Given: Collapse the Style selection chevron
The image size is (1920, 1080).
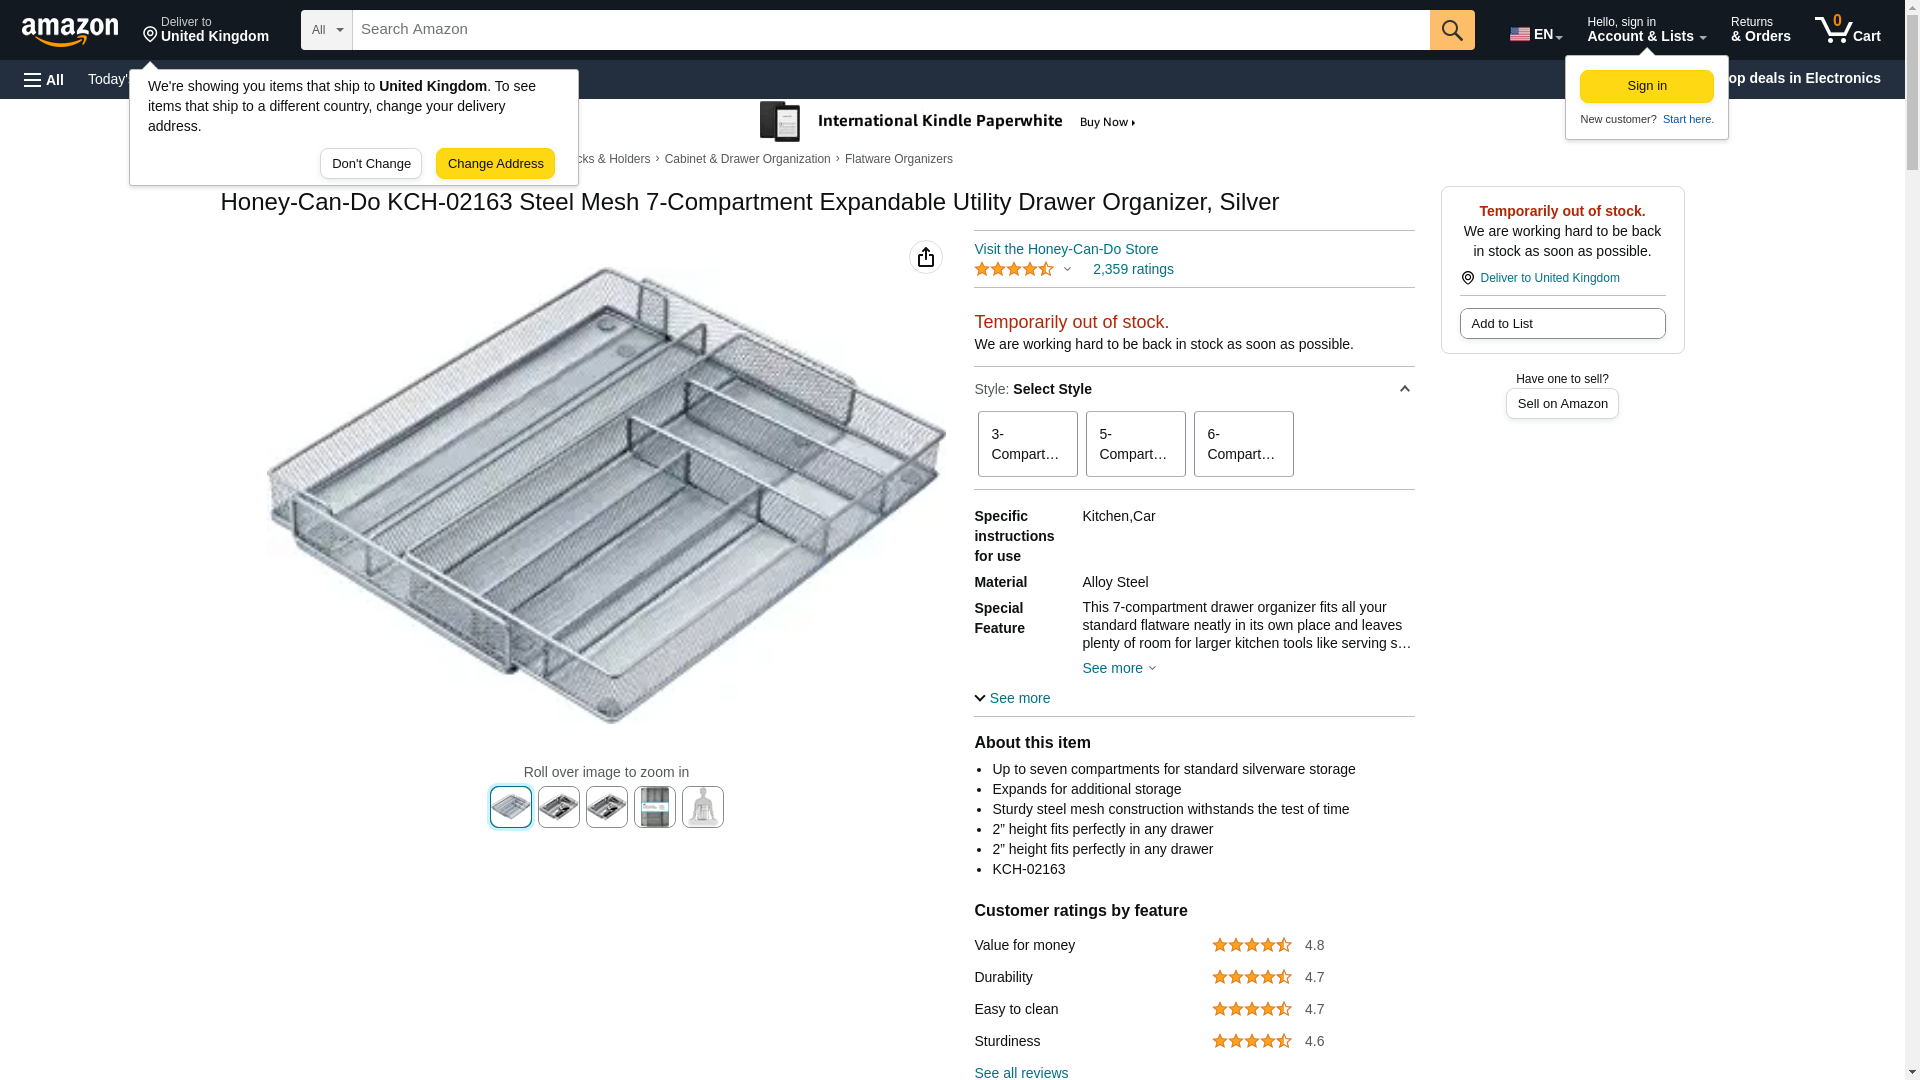Looking at the screenshot, I should 1404,389.
